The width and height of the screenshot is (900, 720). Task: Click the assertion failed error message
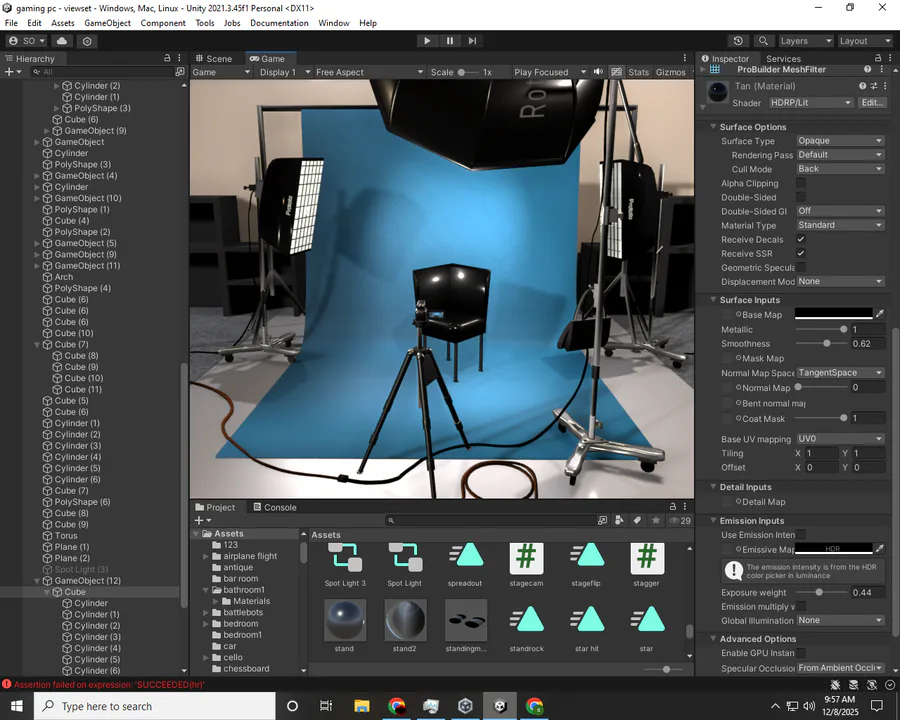[x=109, y=684]
